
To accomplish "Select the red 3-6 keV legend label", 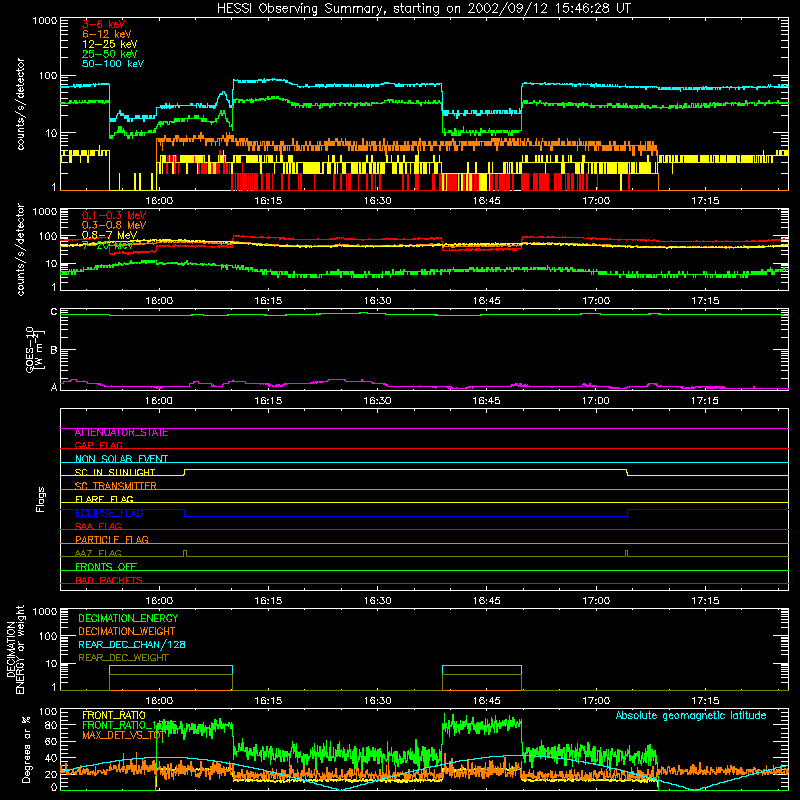I will click(x=103, y=24).
